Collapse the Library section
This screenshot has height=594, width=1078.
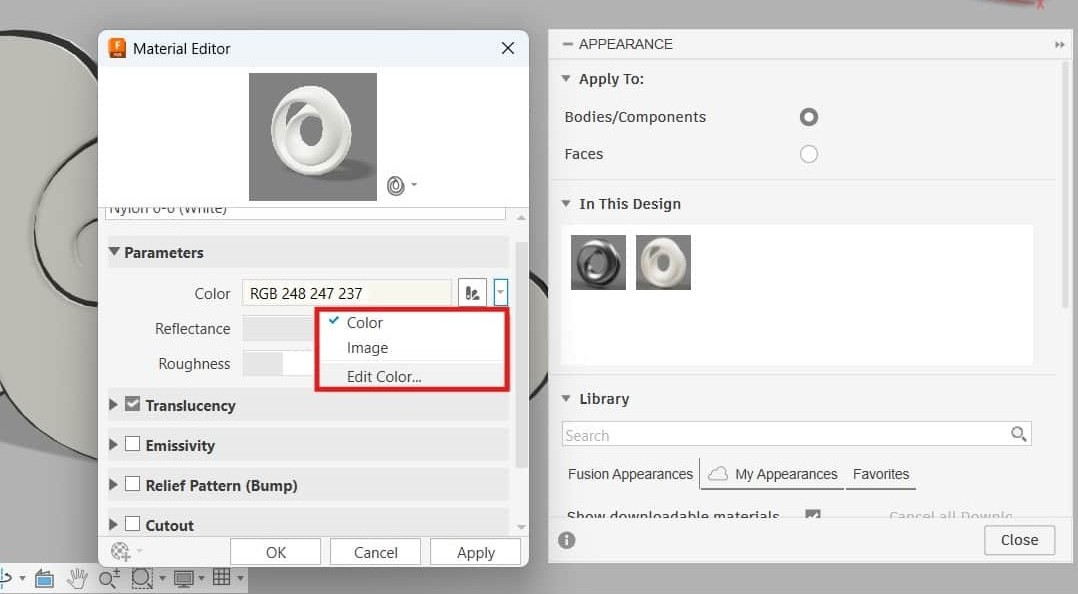coord(566,398)
